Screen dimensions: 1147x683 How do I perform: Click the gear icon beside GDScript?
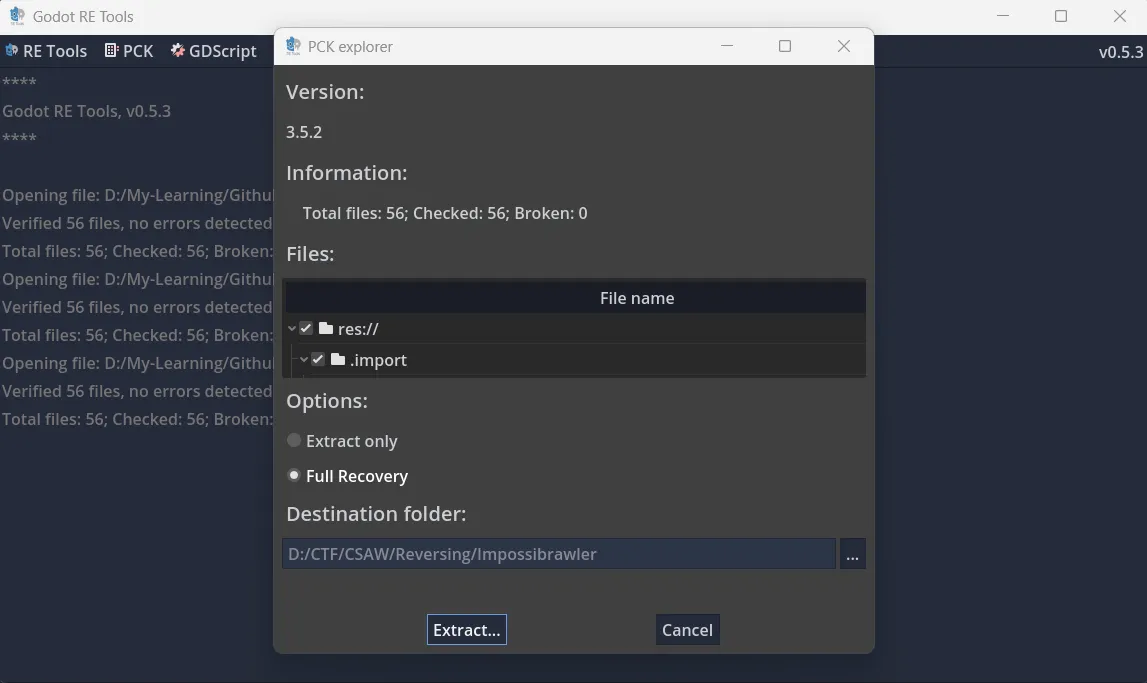(x=178, y=51)
